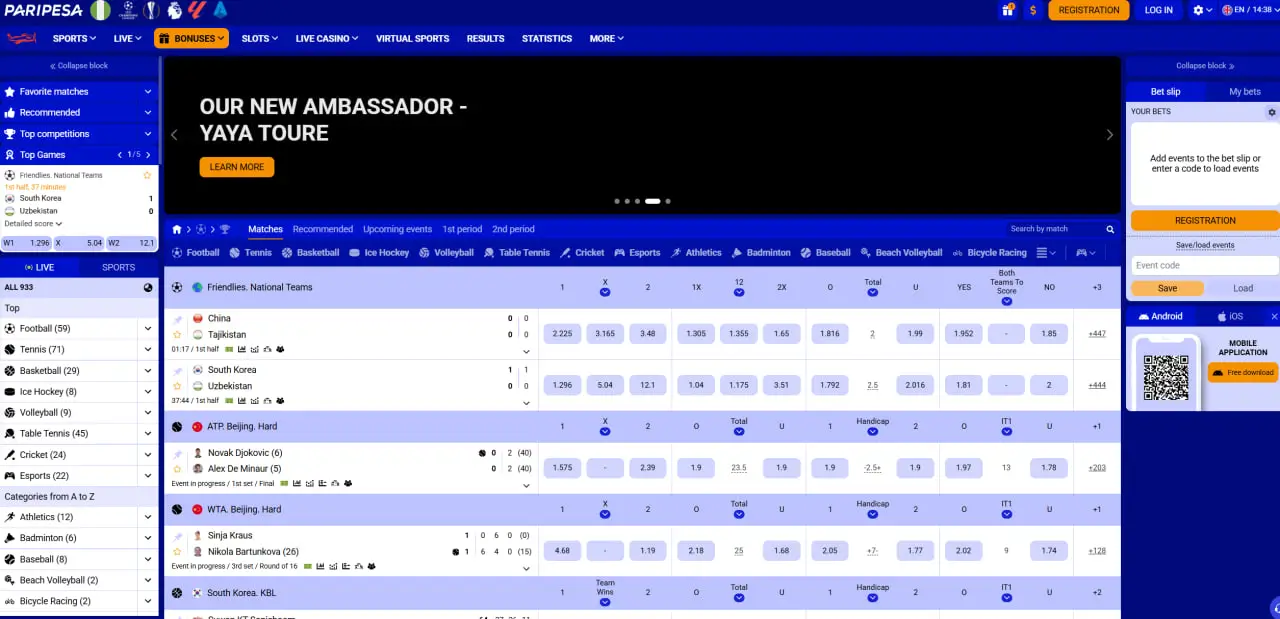The width and height of the screenshot is (1280, 619).
Task: Expand the Top competitions section
Action: 79,134
